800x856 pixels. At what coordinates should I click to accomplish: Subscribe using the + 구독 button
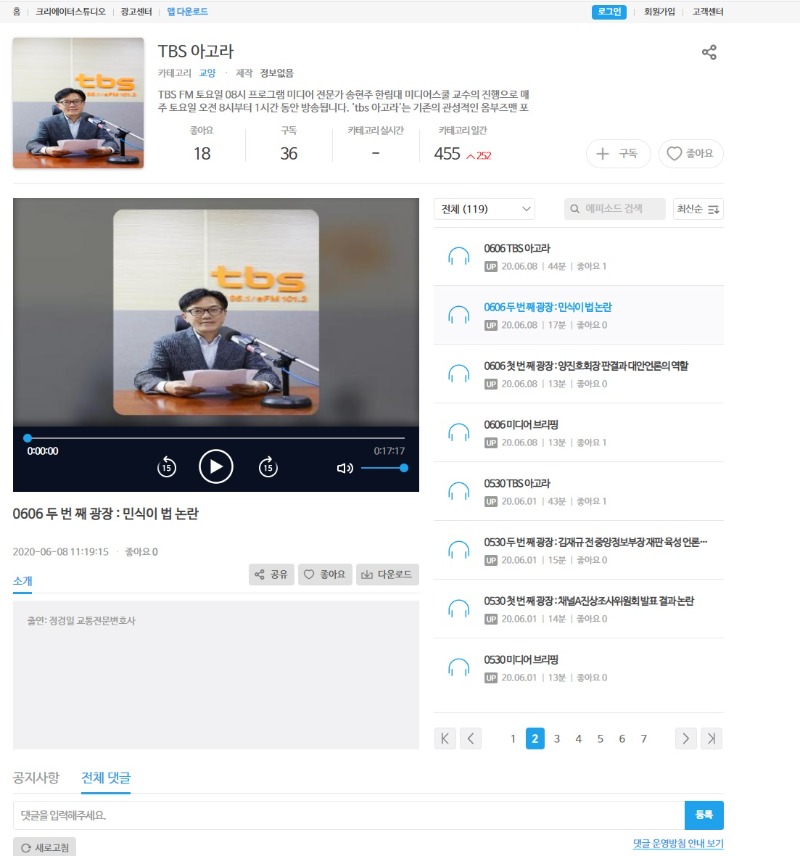click(618, 153)
